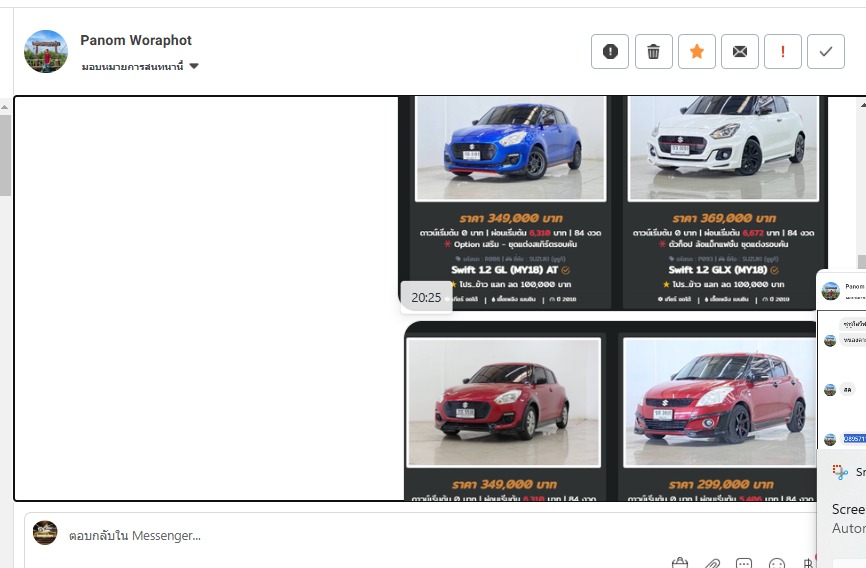Image resolution: width=866 pixels, height=568 pixels.
Task: Click the shopping bag icon in reply bar
Action: [x=680, y=563]
